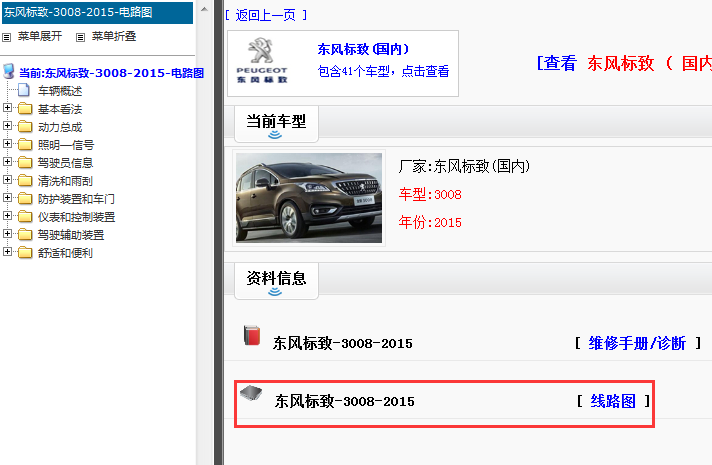Open the 维修手册/诊断 link
This screenshot has height=465, width=712.
coord(637,343)
